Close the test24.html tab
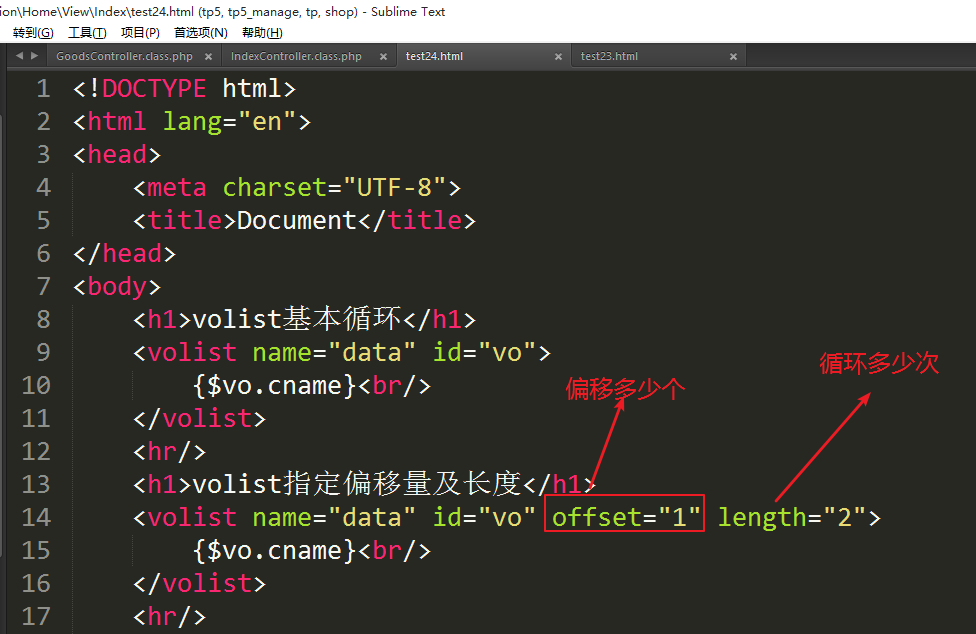The height and width of the screenshot is (634, 976). tap(558, 57)
